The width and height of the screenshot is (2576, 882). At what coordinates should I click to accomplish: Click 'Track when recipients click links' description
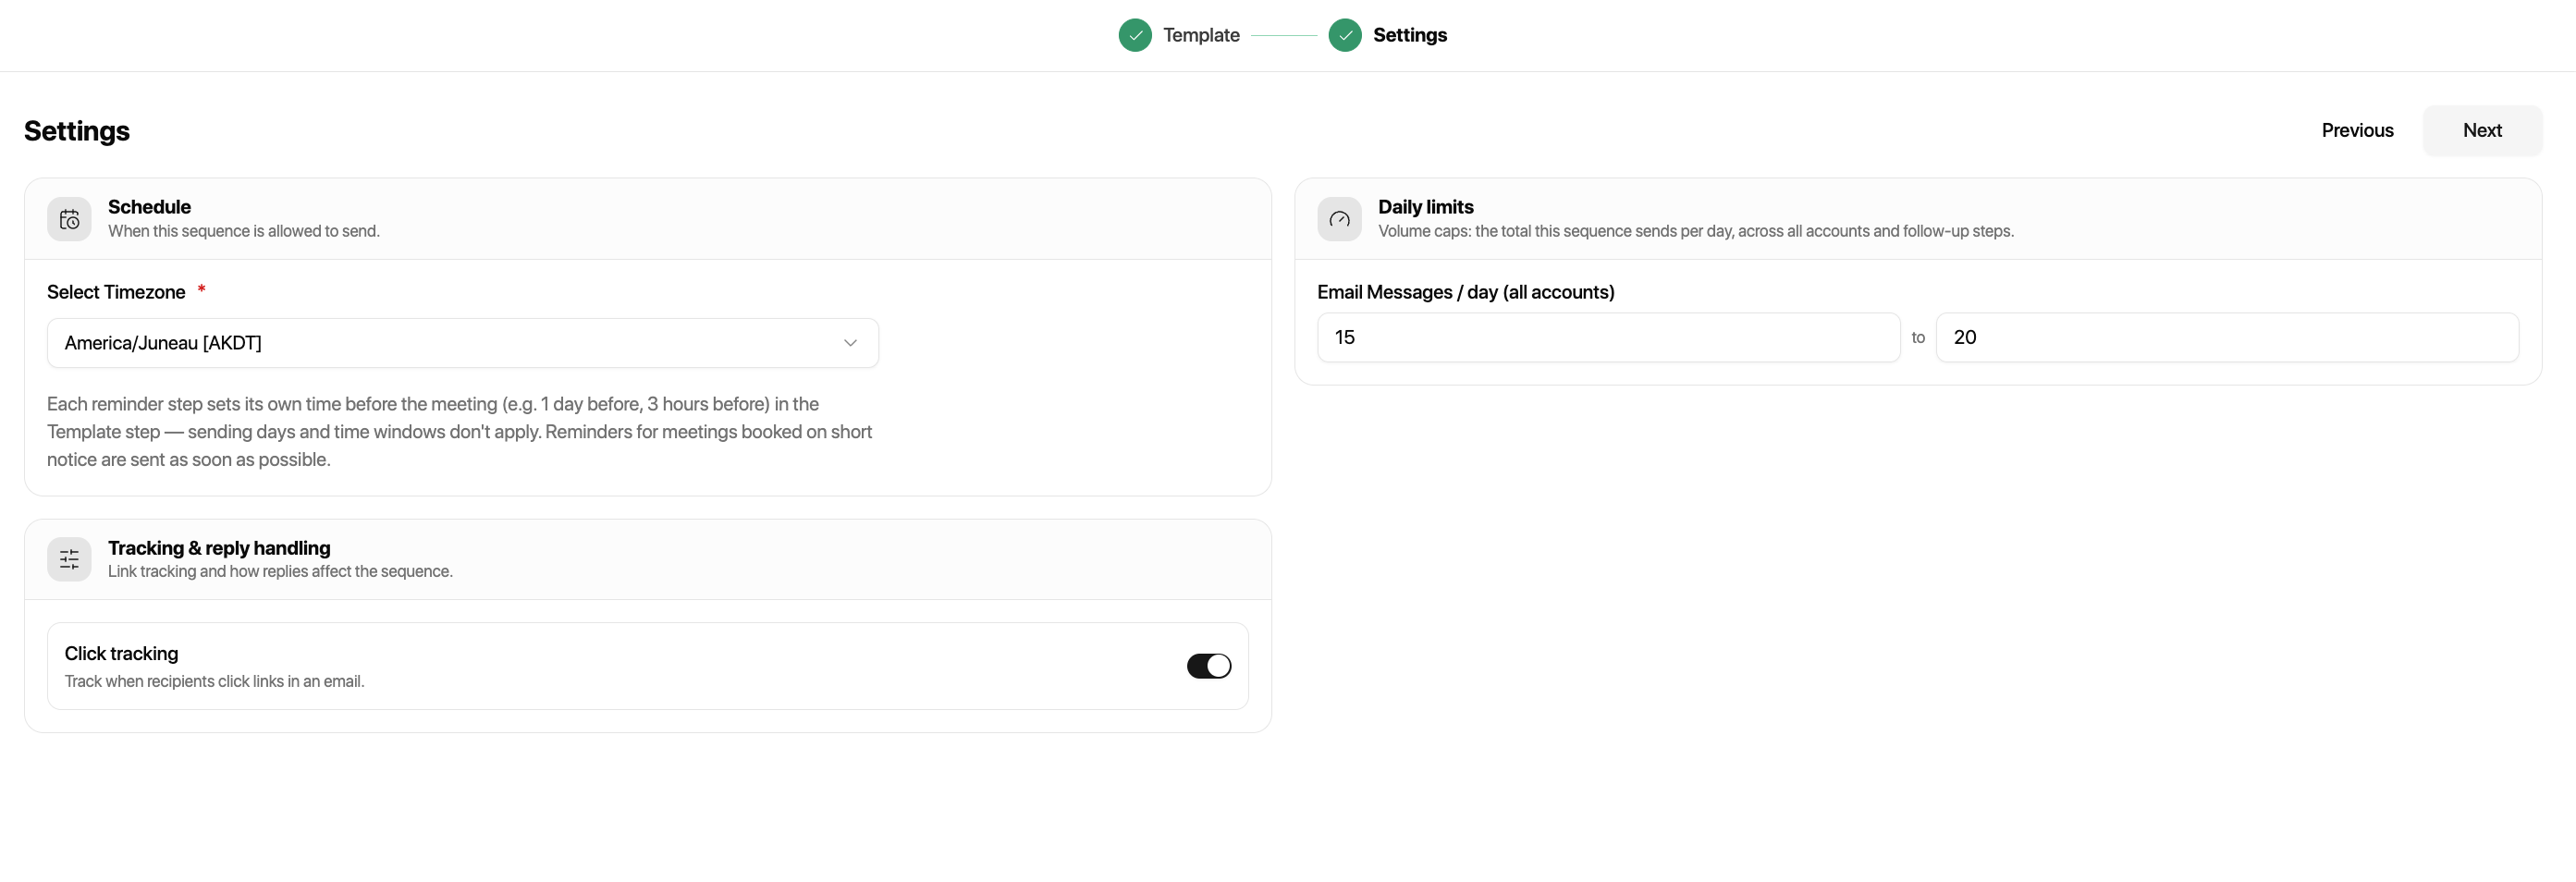pos(214,681)
